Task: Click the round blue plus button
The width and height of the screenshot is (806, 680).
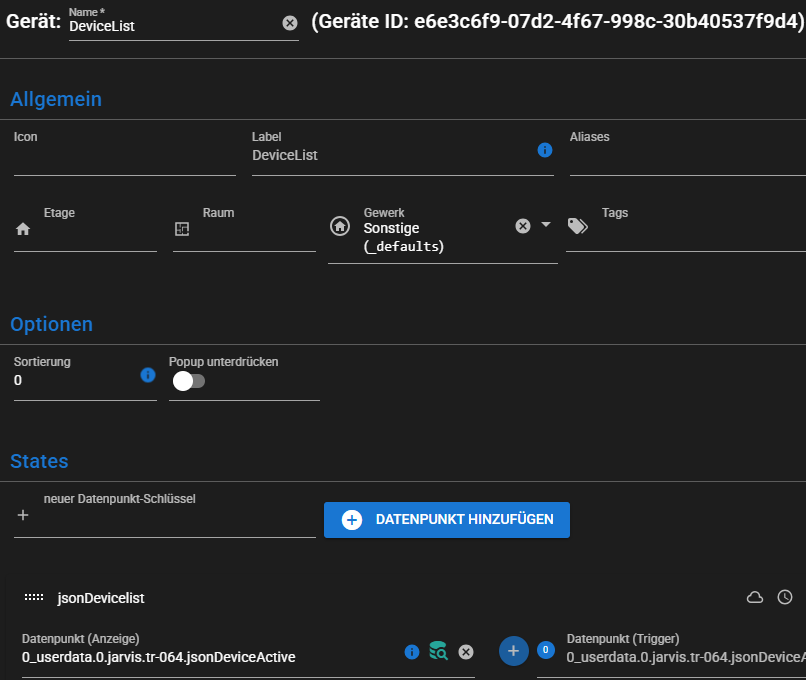Action: point(513,651)
